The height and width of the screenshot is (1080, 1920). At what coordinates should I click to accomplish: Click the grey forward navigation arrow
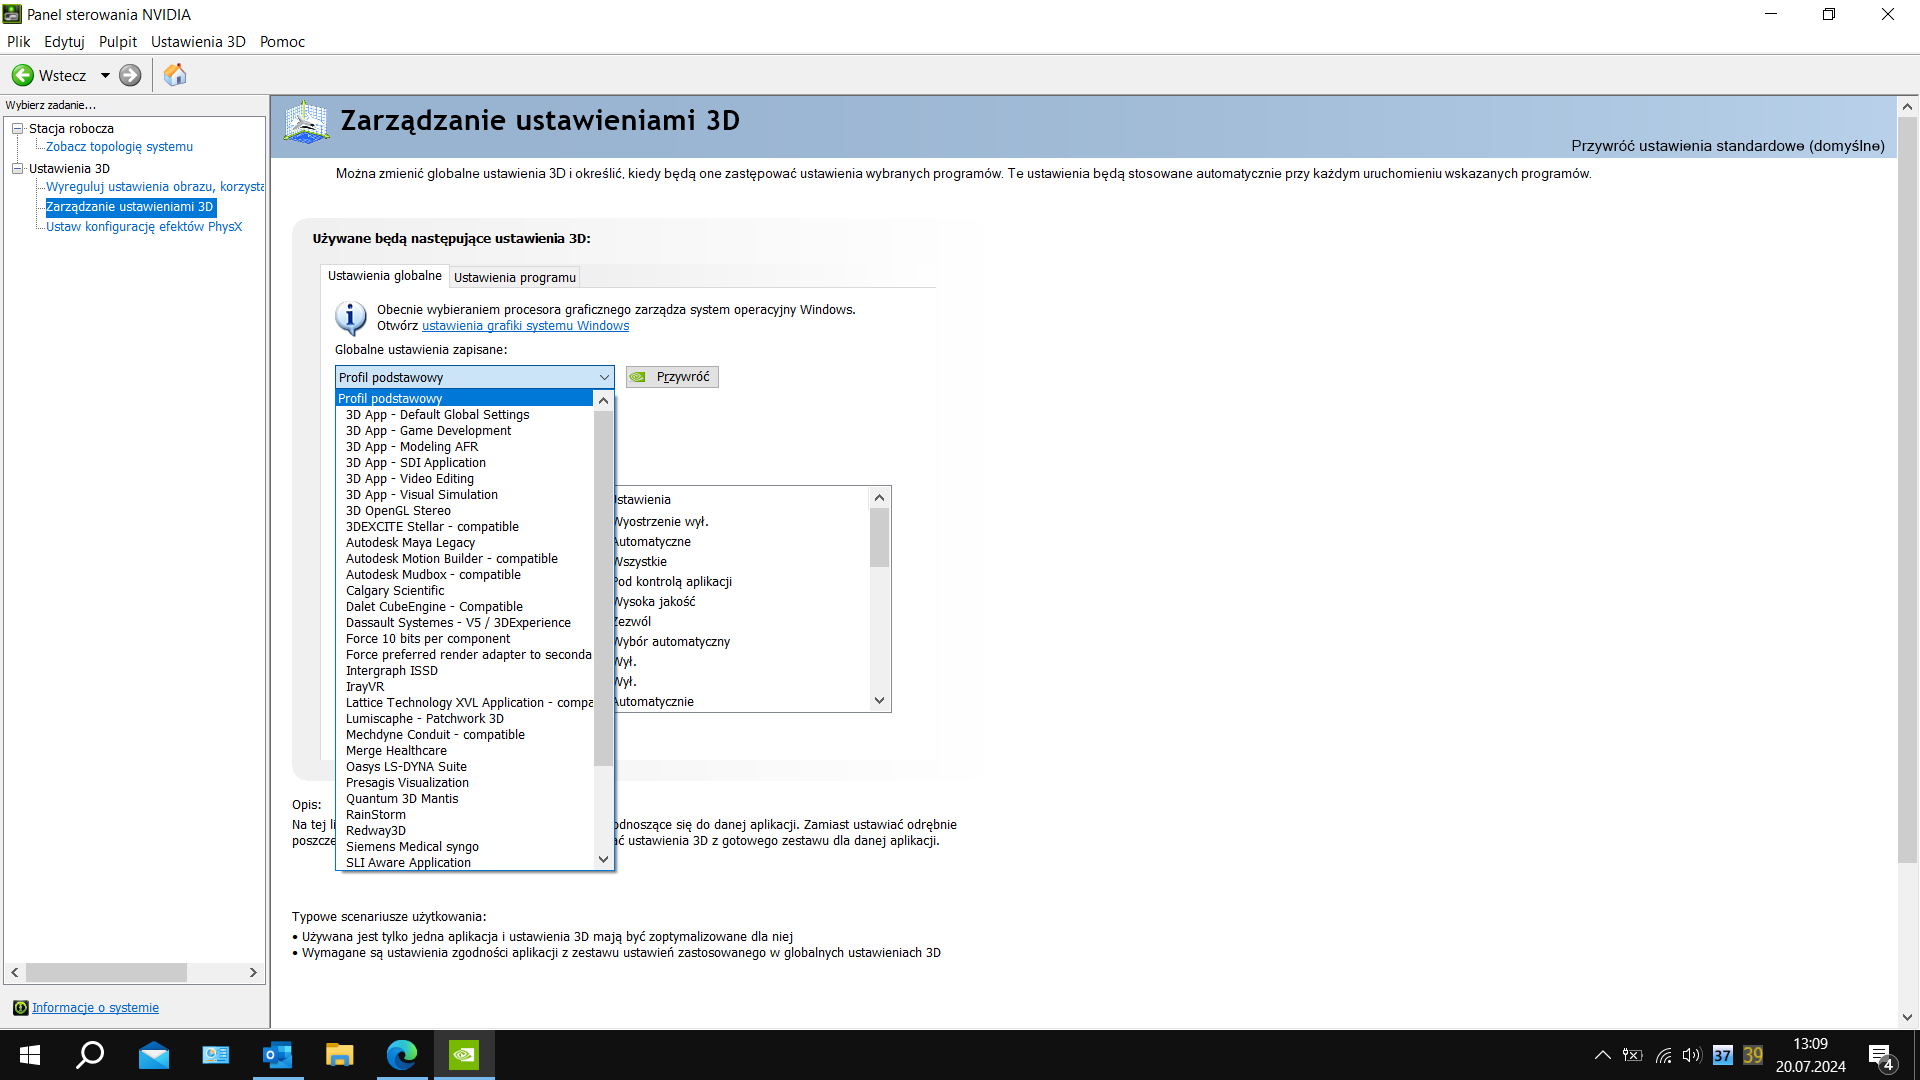click(x=130, y=75)
